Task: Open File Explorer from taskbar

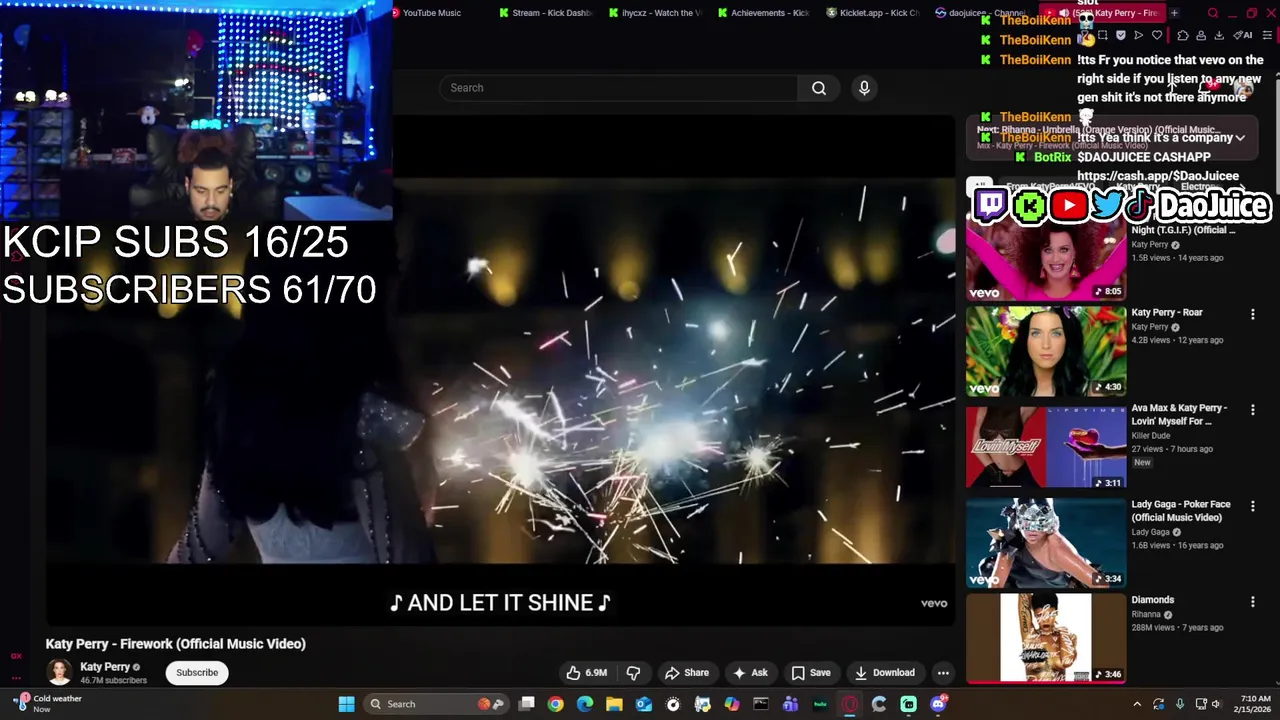Action: [614, 704]
